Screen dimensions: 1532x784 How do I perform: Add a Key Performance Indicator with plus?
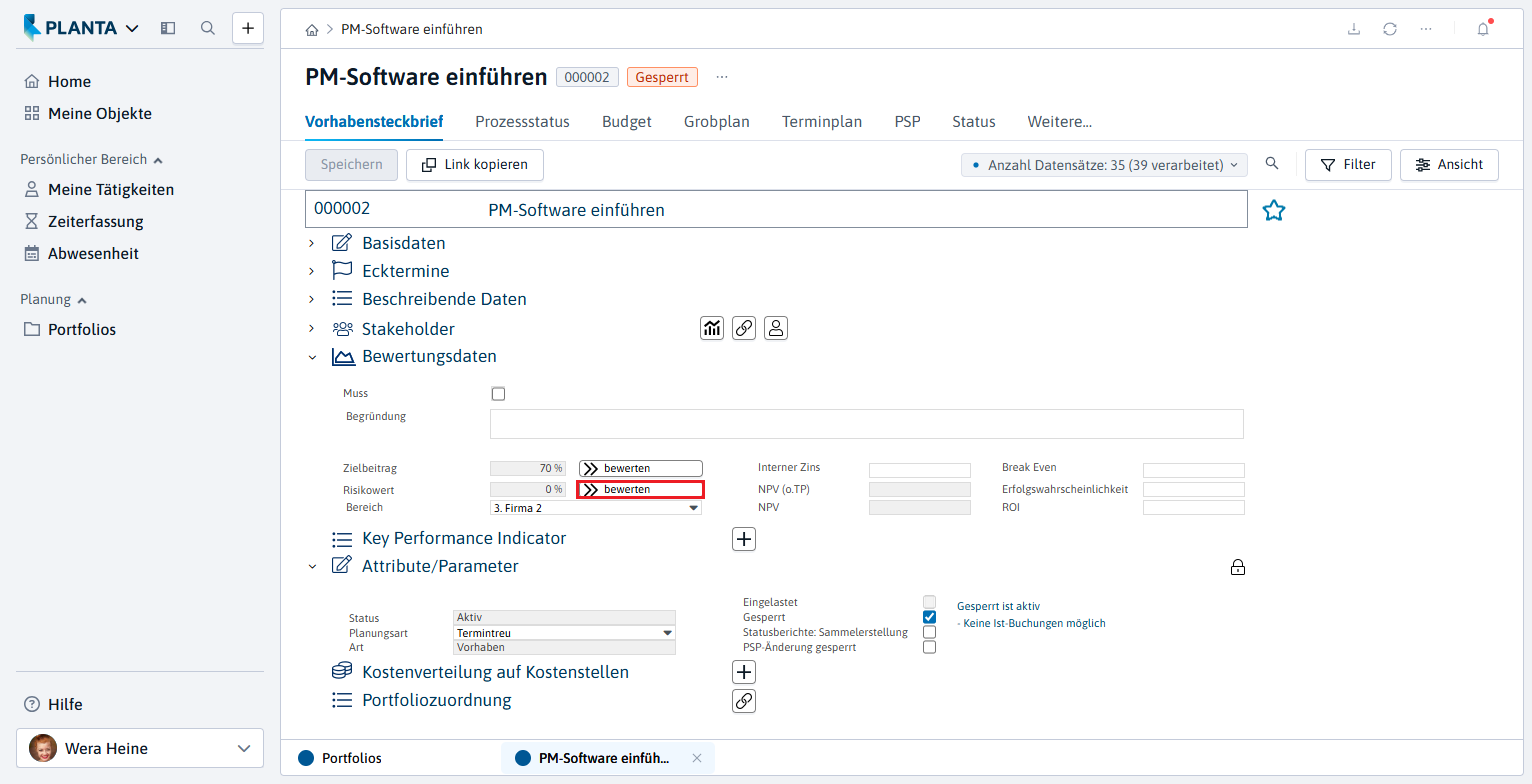(744, 539)
